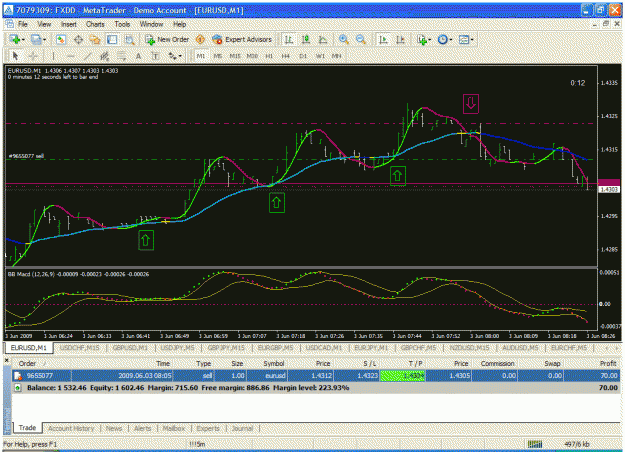The height and width of the screenshot is (452, 625).
Task: Close the Terminal panel
Action: 7,361
